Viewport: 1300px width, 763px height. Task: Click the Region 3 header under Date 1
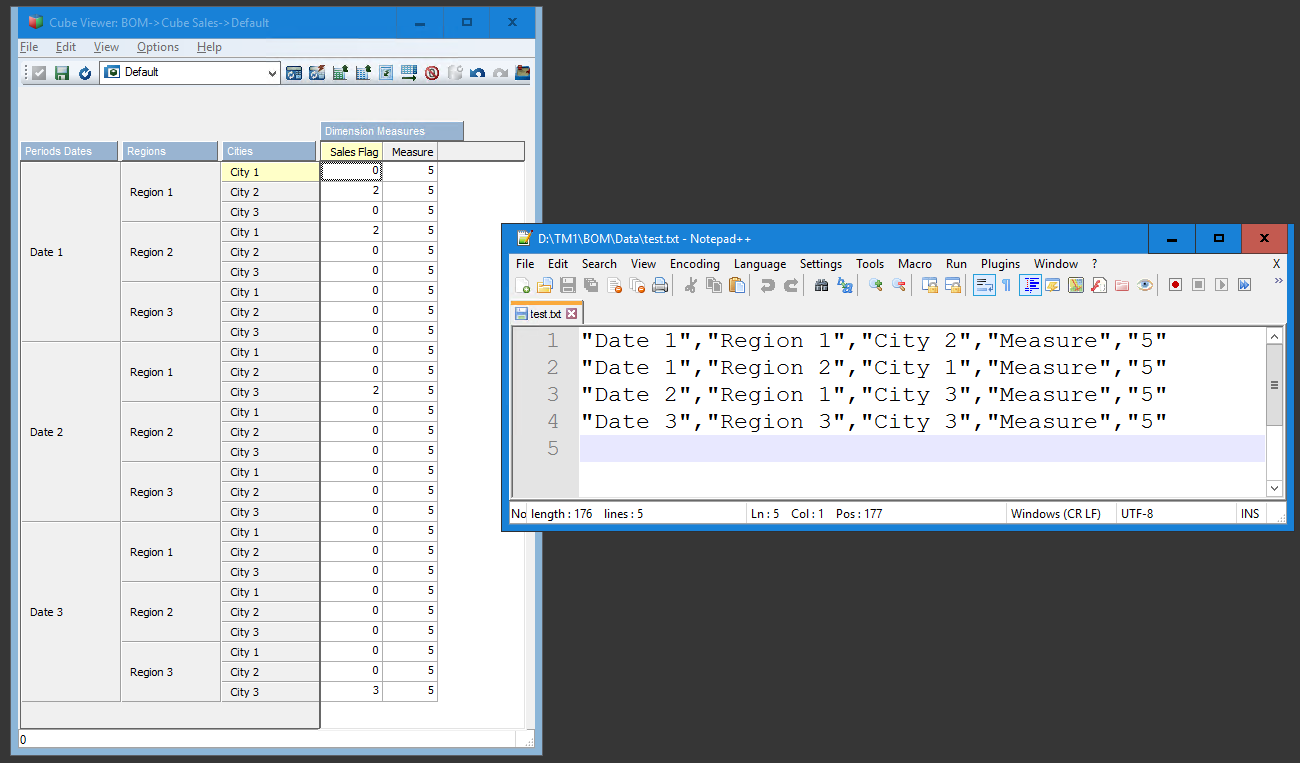pyautogui.click(x=171, y=312)
